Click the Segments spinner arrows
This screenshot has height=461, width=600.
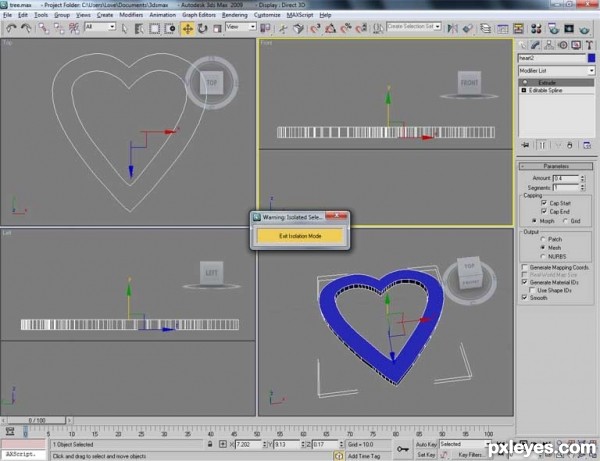click(583, 187)
